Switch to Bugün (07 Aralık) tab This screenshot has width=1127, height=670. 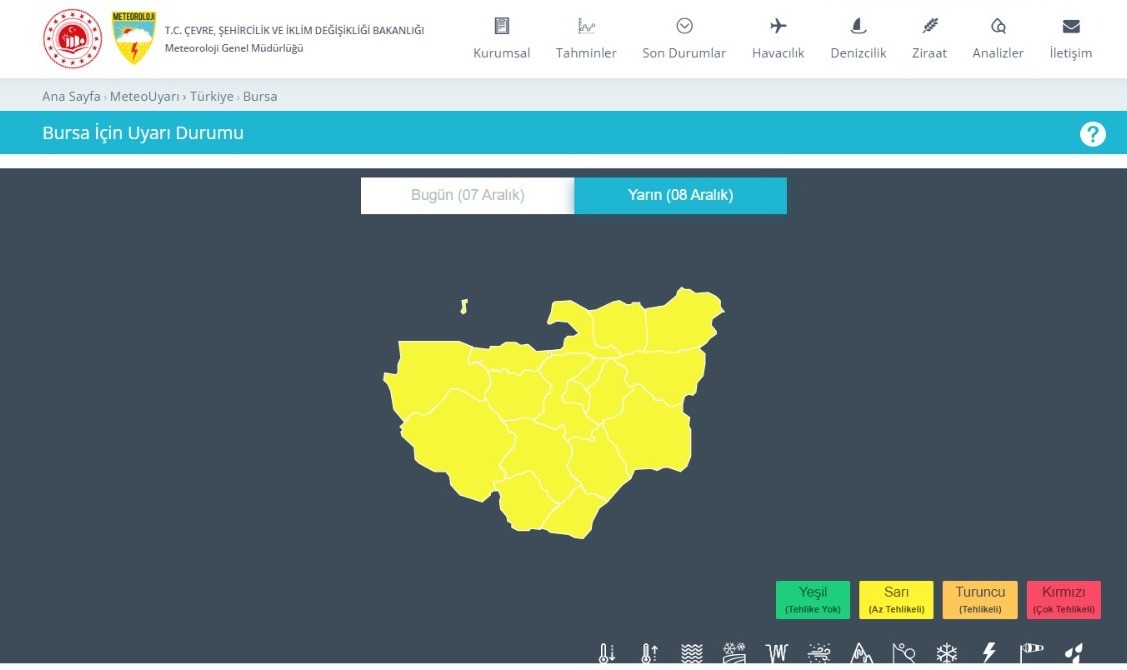pyautogui.click(x=467, y=196)
